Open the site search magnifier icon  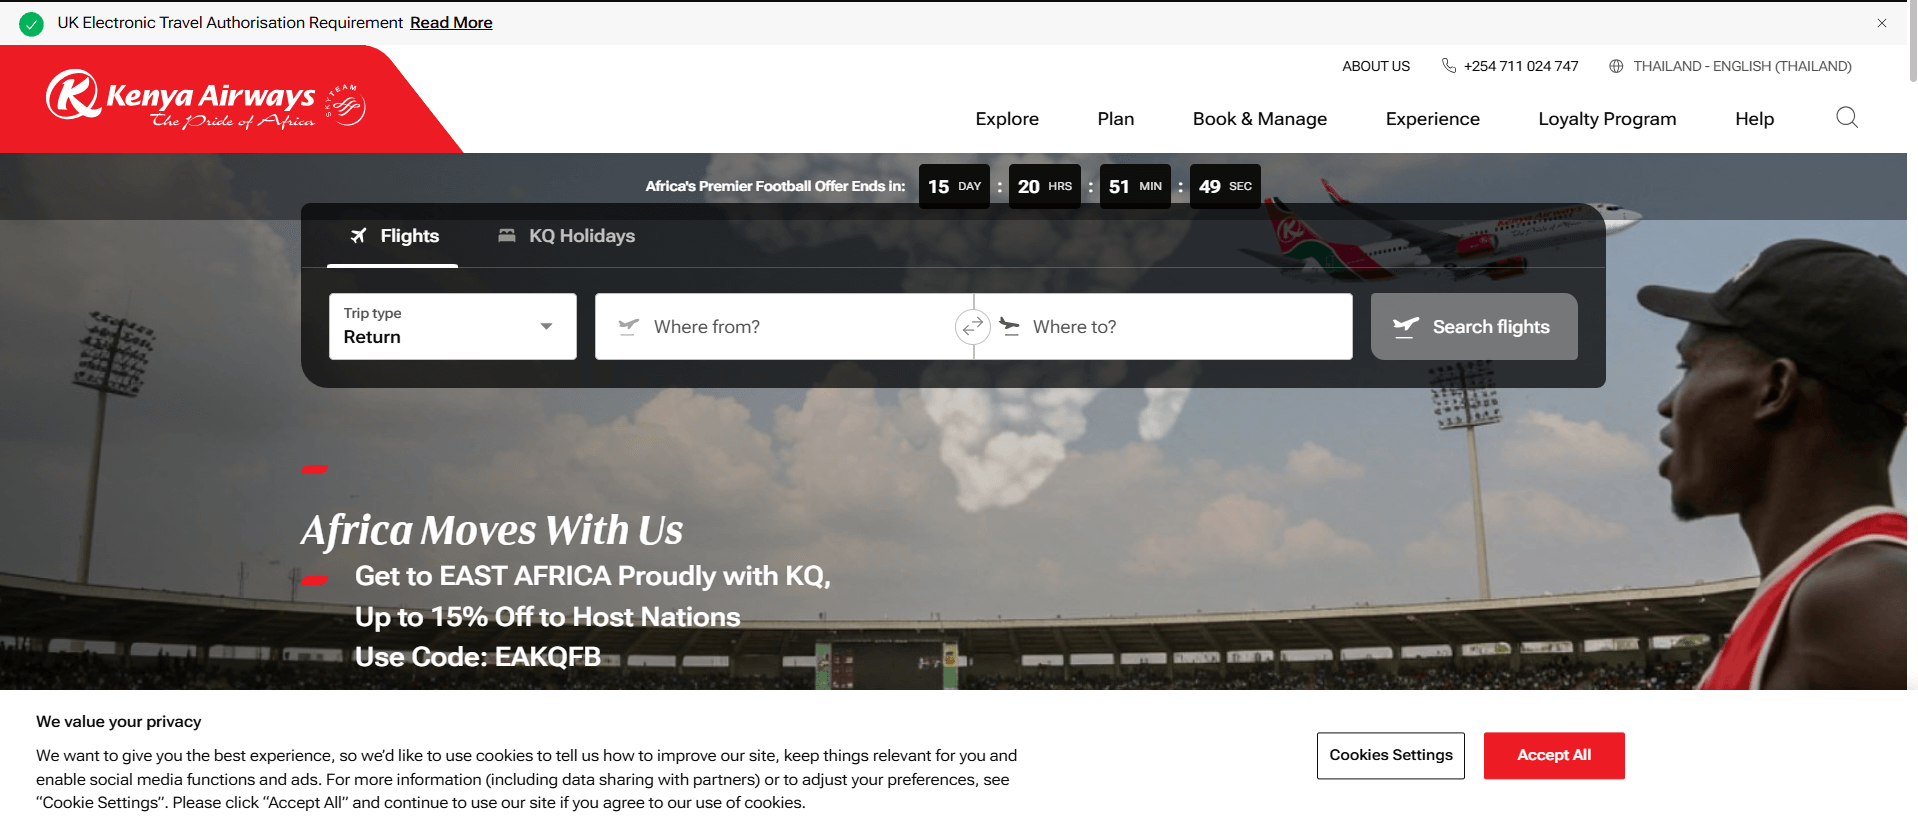[1846, 118]
